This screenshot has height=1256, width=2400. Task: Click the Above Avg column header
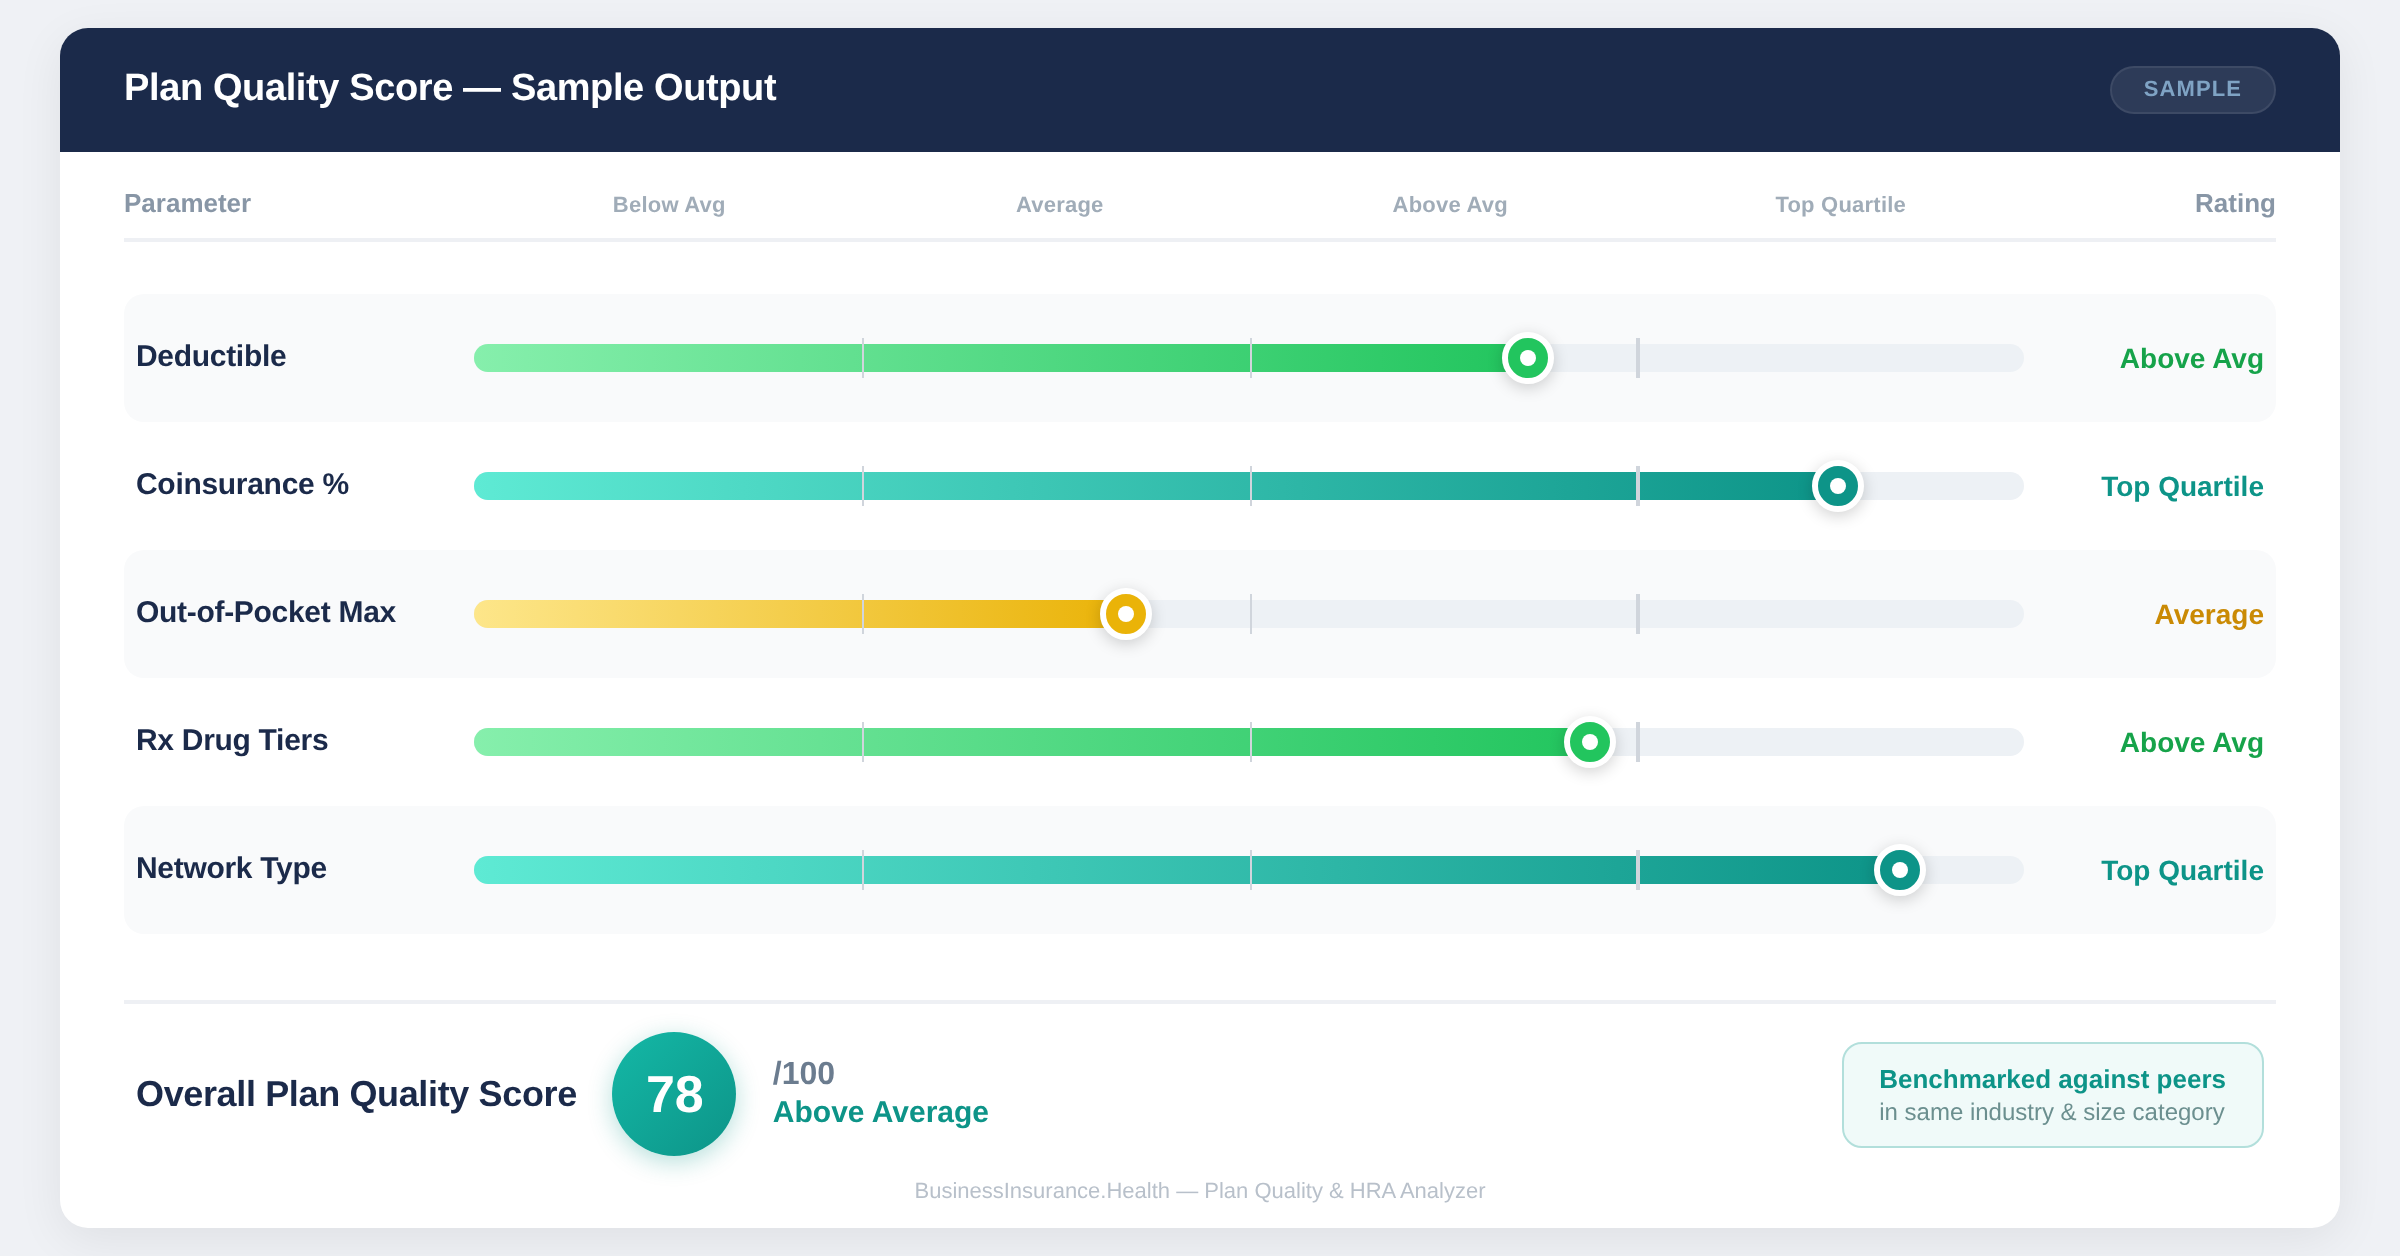click(1449, 205)
